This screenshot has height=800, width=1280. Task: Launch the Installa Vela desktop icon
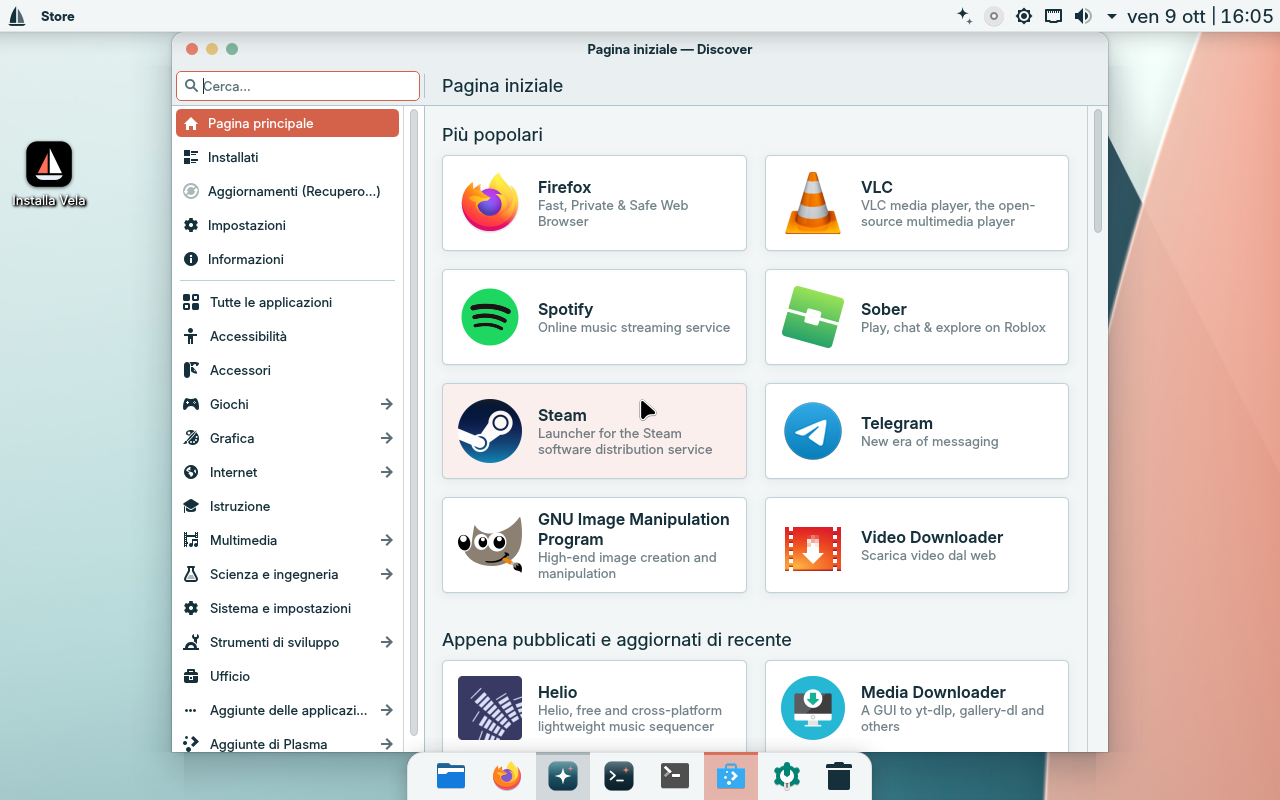49,174
